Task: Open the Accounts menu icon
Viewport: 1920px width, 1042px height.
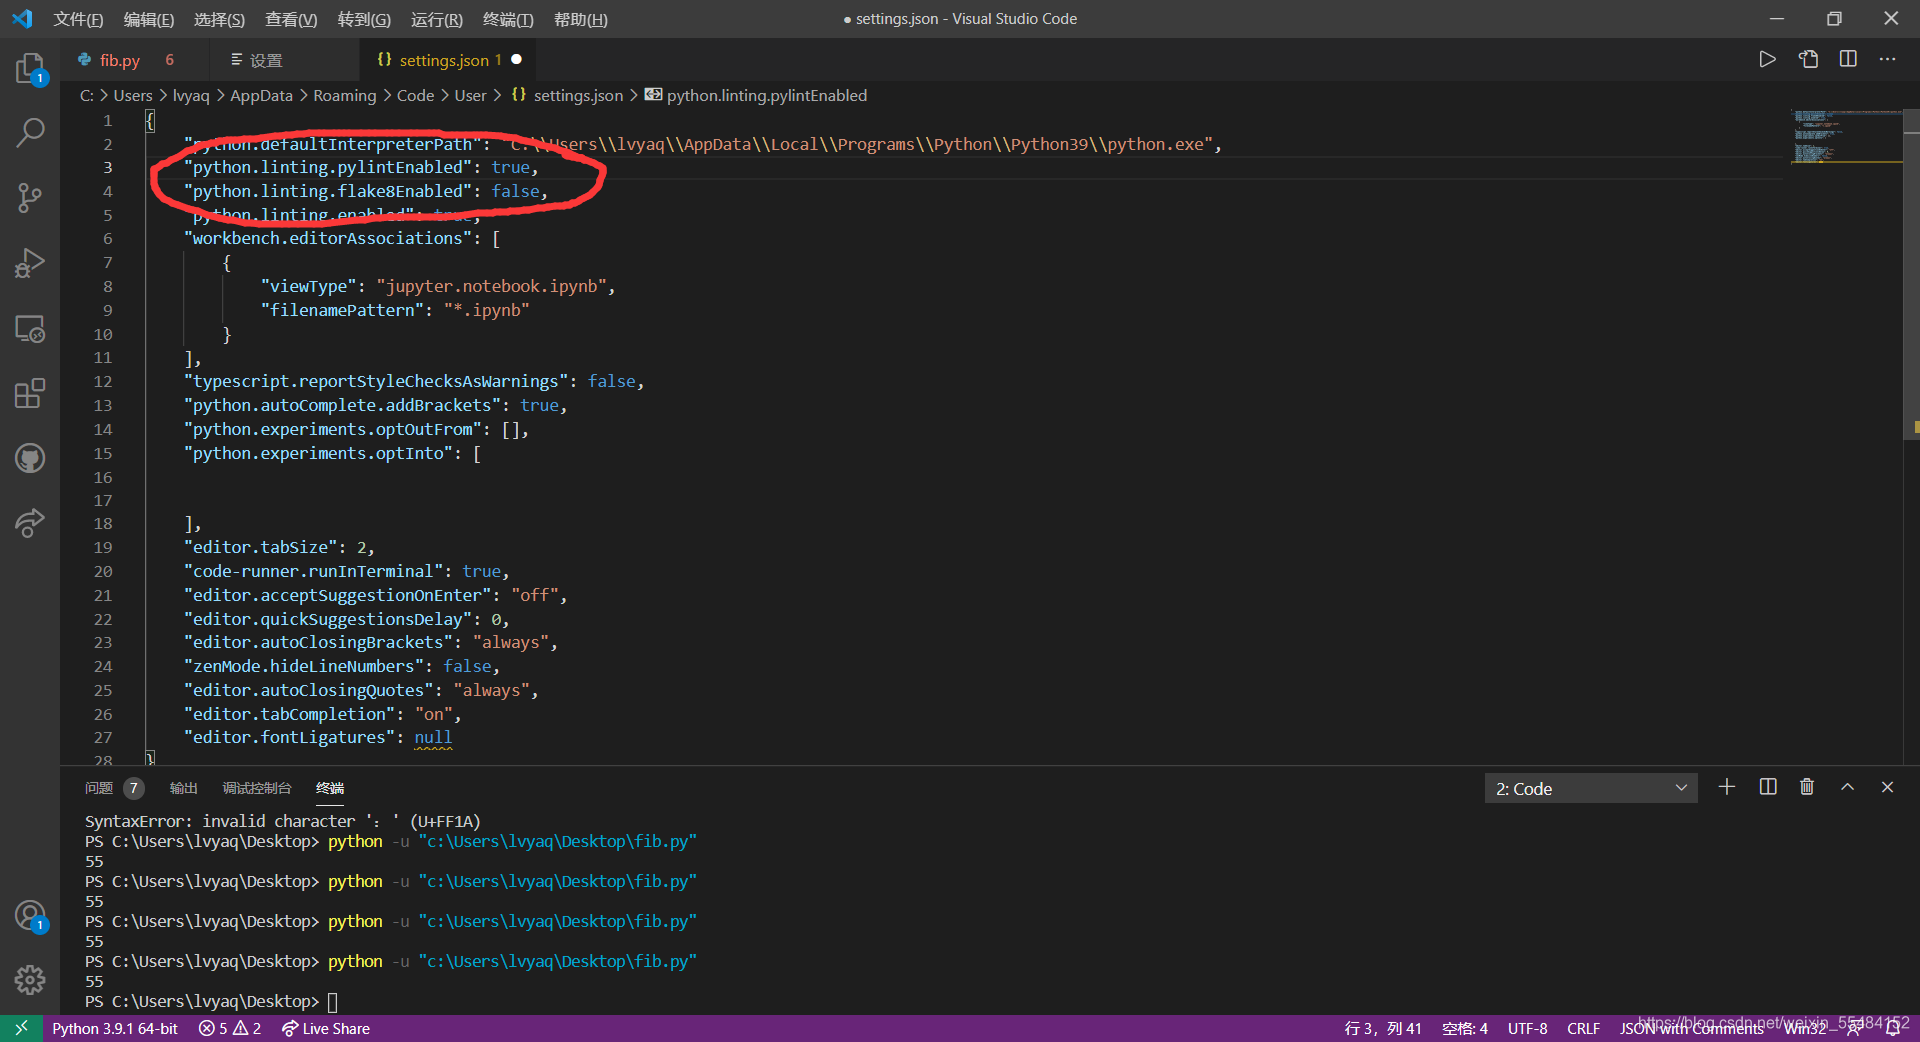Action: pos(30,916)
